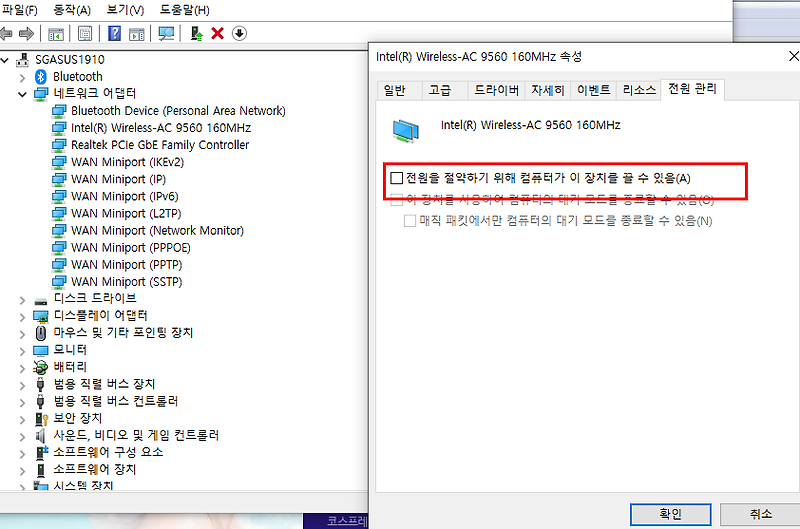Switch to the 리소스 tab
Image resolution: width=800 pixels, height=529 pixels.
pos(639,90)
